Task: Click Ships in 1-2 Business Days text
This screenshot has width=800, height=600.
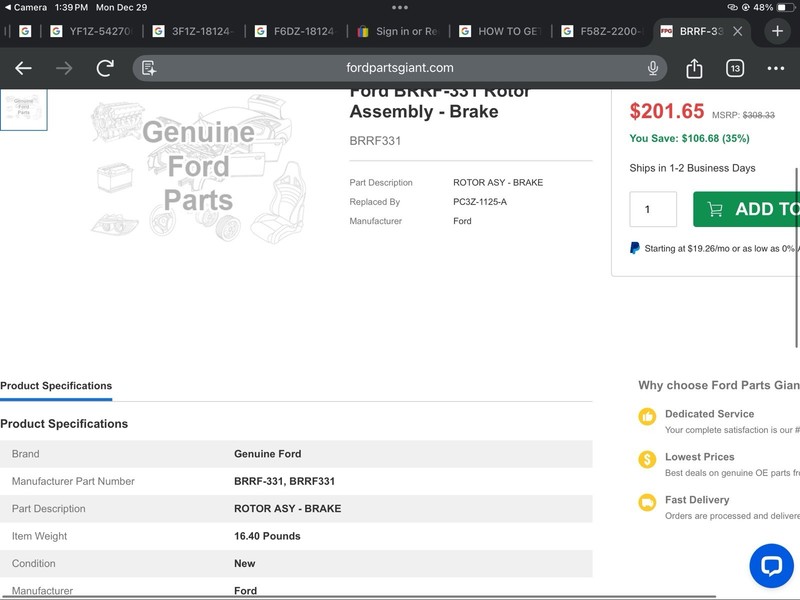Action: 692,168
